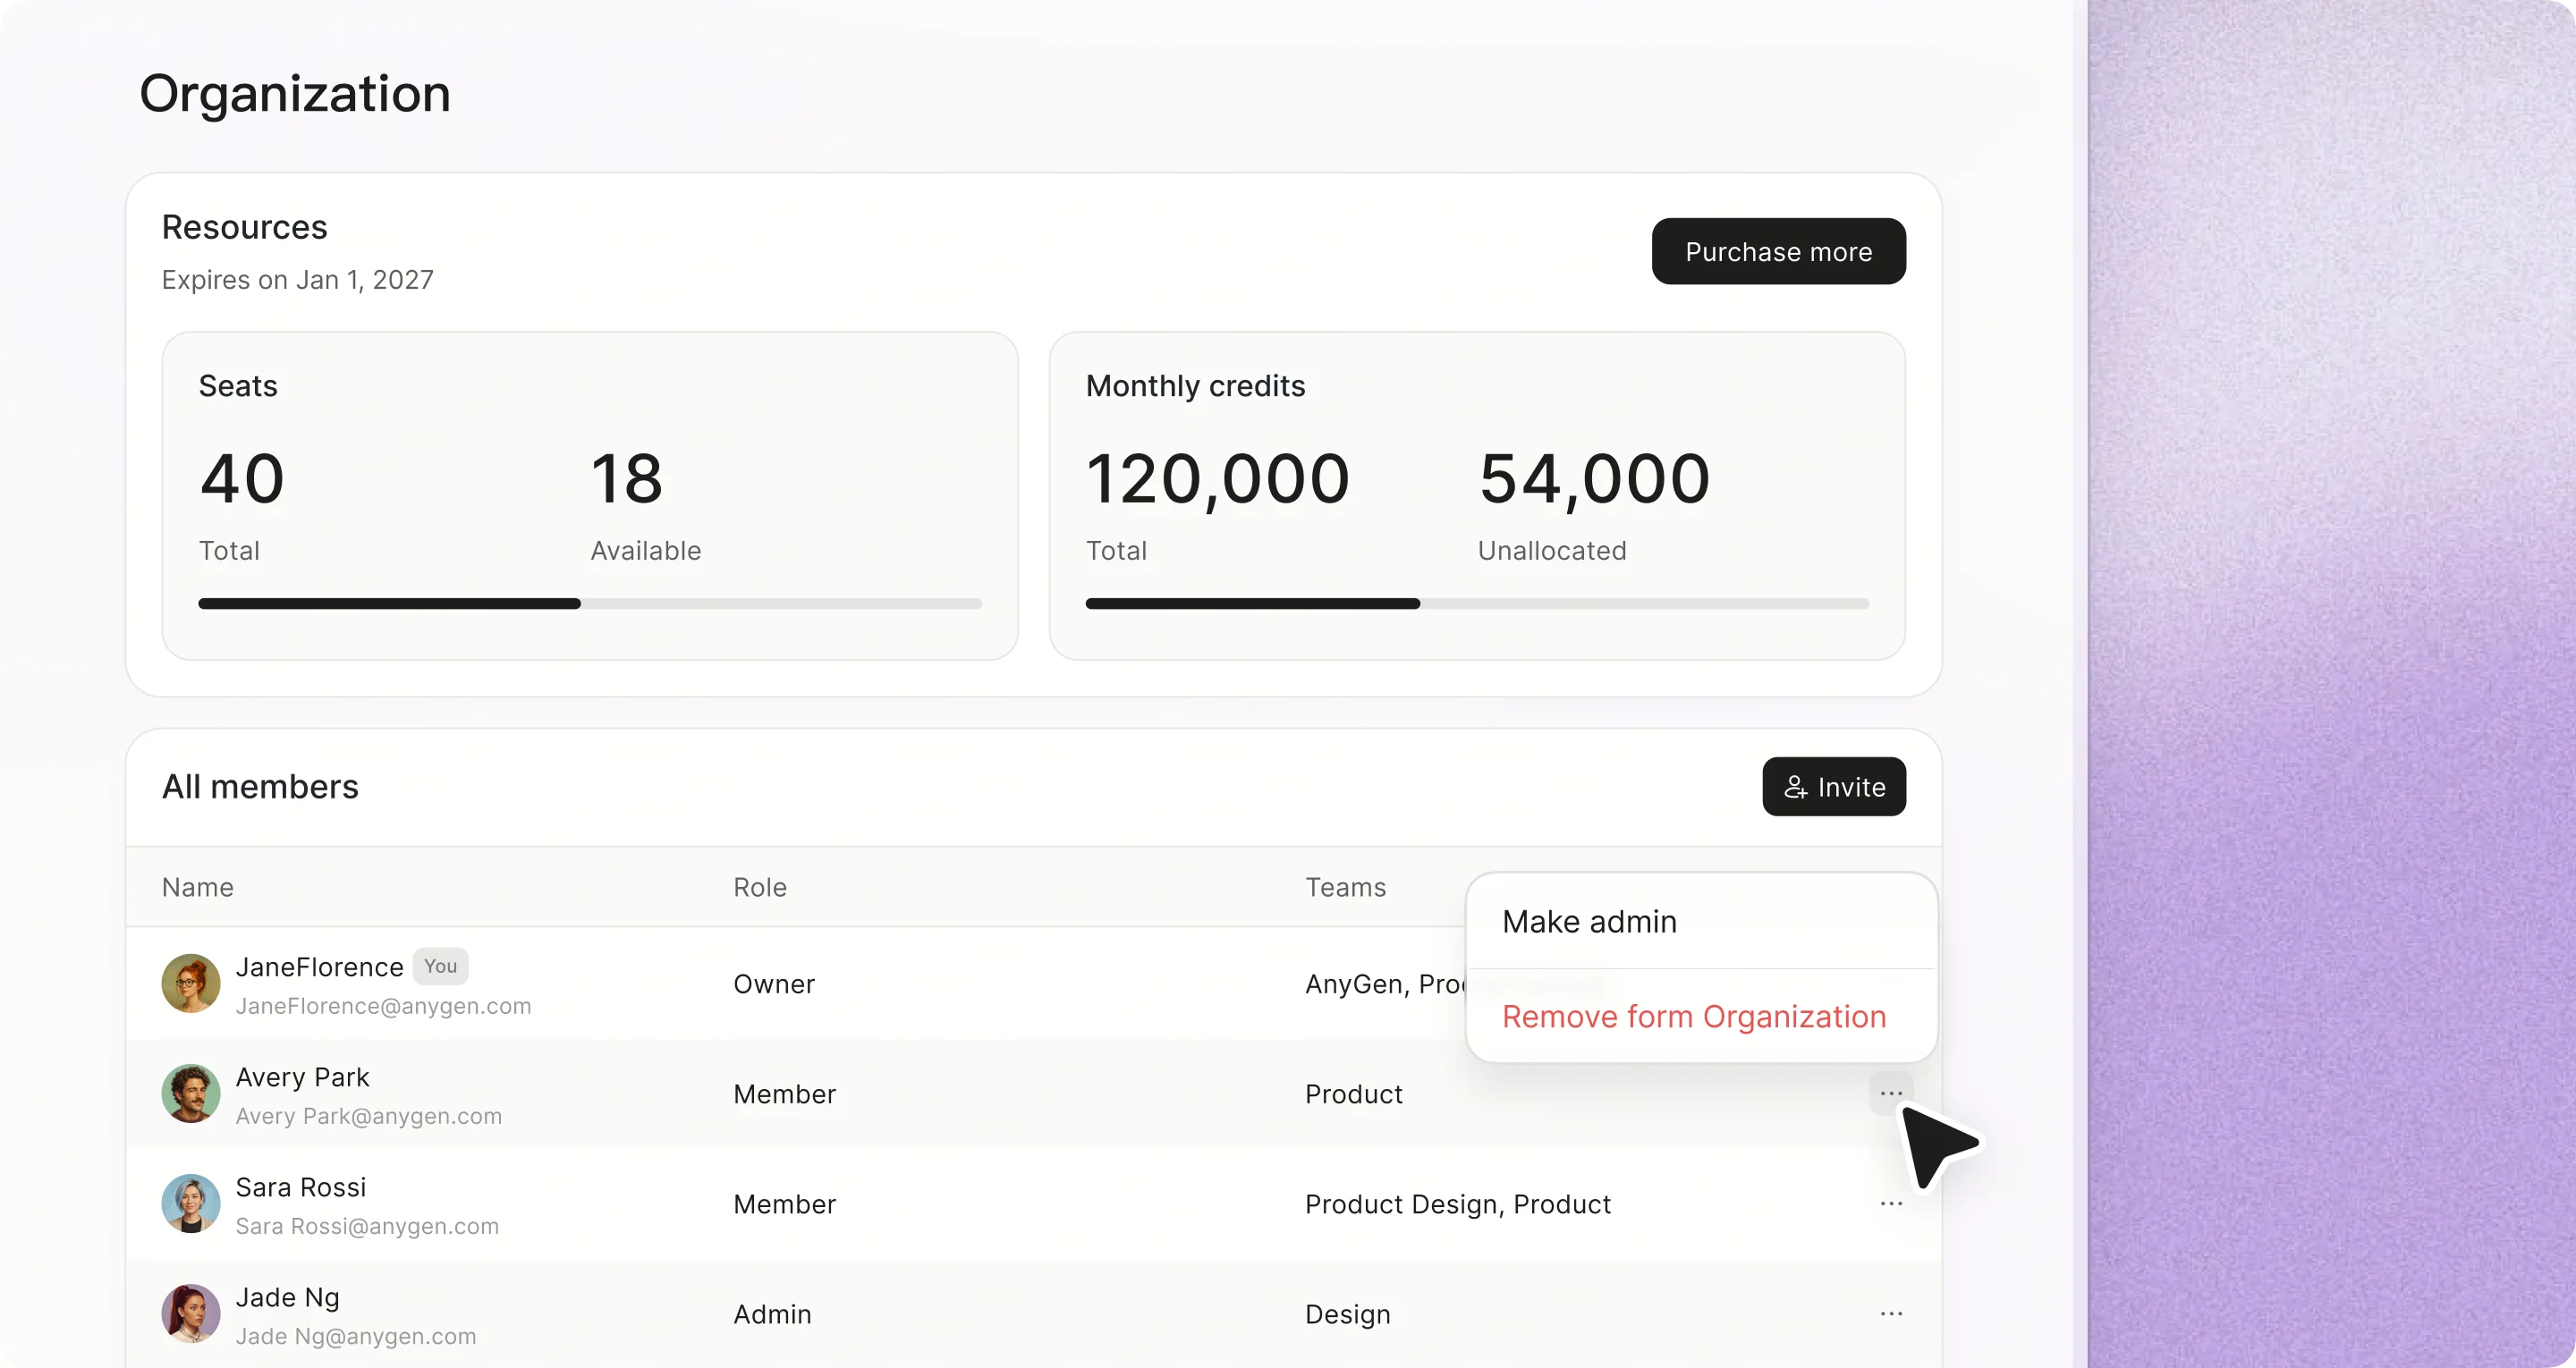The image size is (2576, 1368).
Task: Click Sara Rossi@anygen.com email address
Action: tap(367, 1226)
